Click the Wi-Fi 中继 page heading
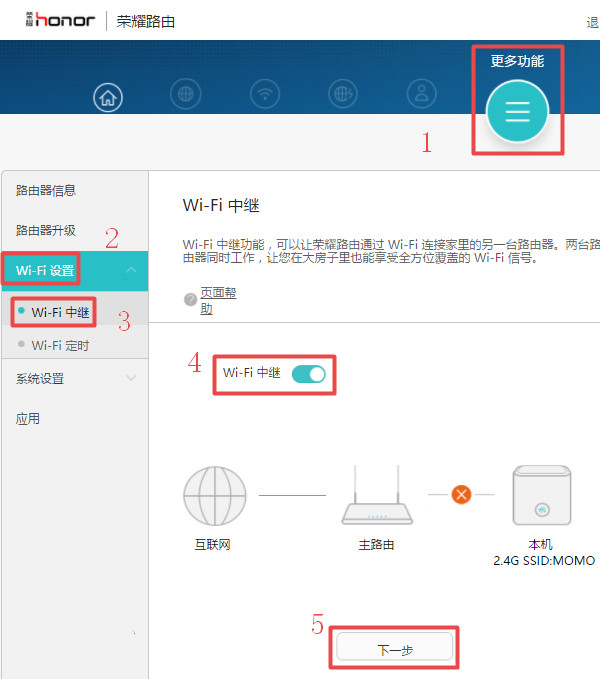Image resolution: width=600 pixels, height=679 pixels. (221, 205)
